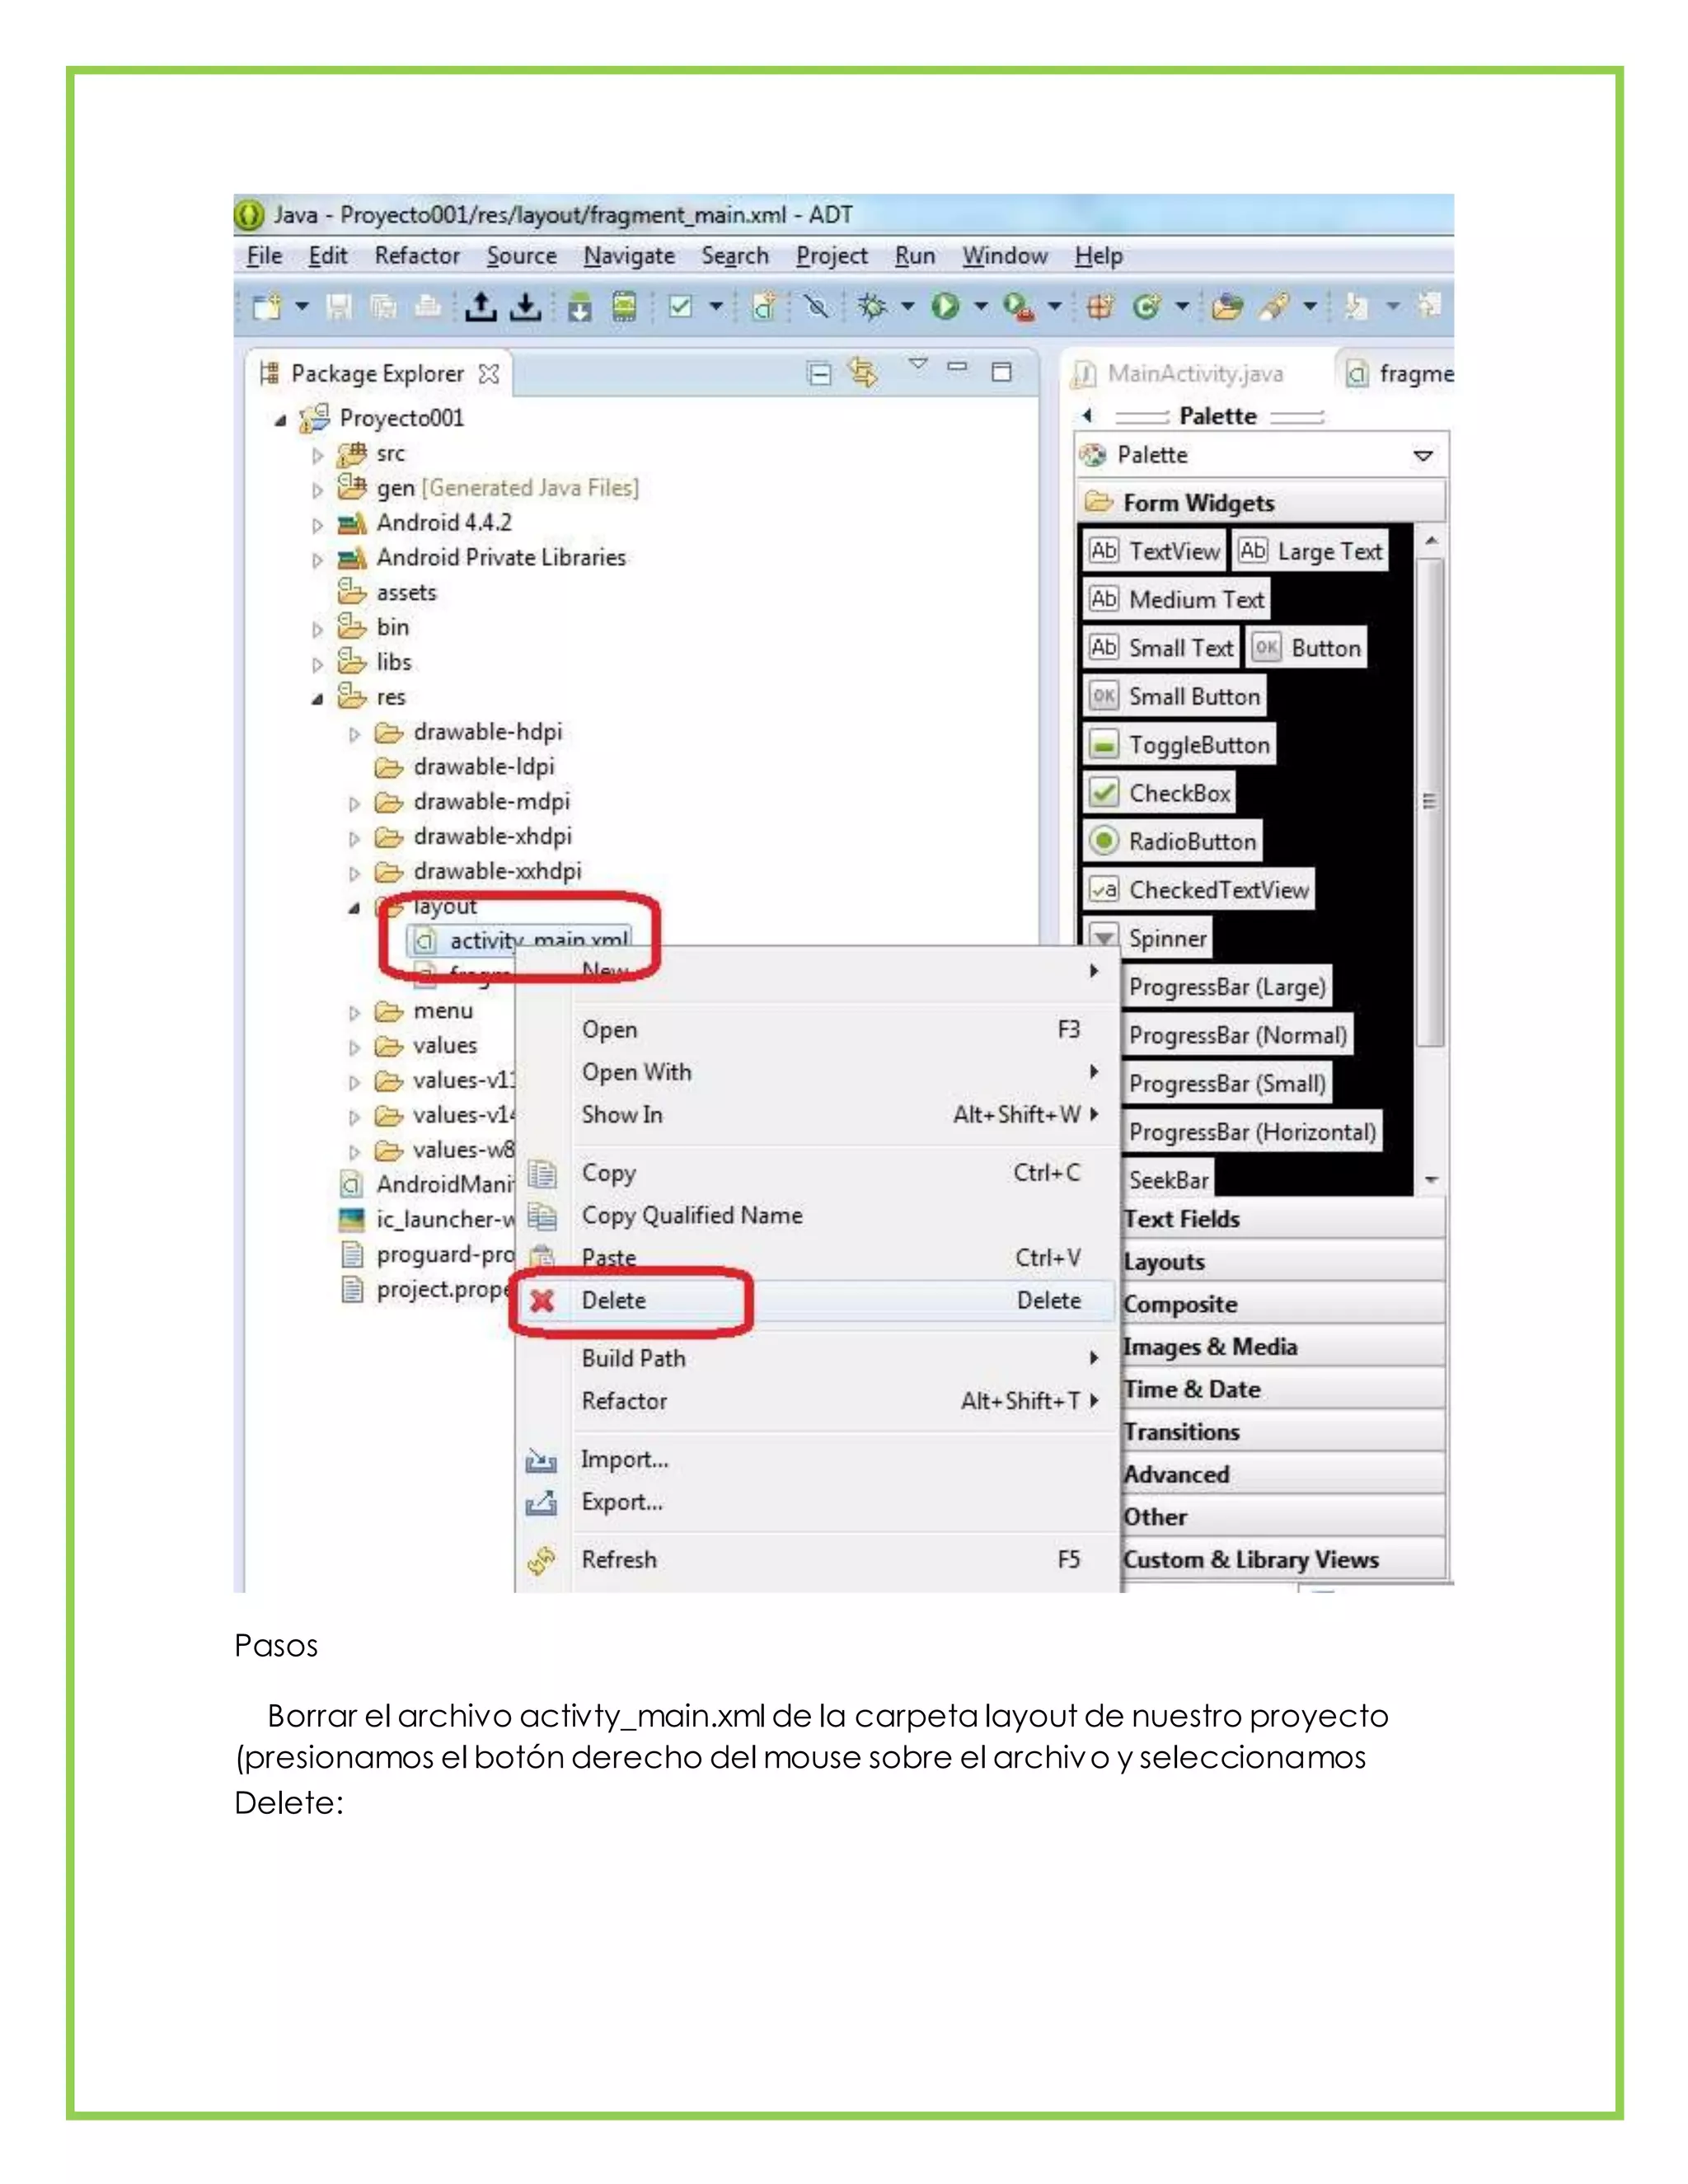
Task: Select ProgressBar (Large) widget in palette
Action: 1227,987
